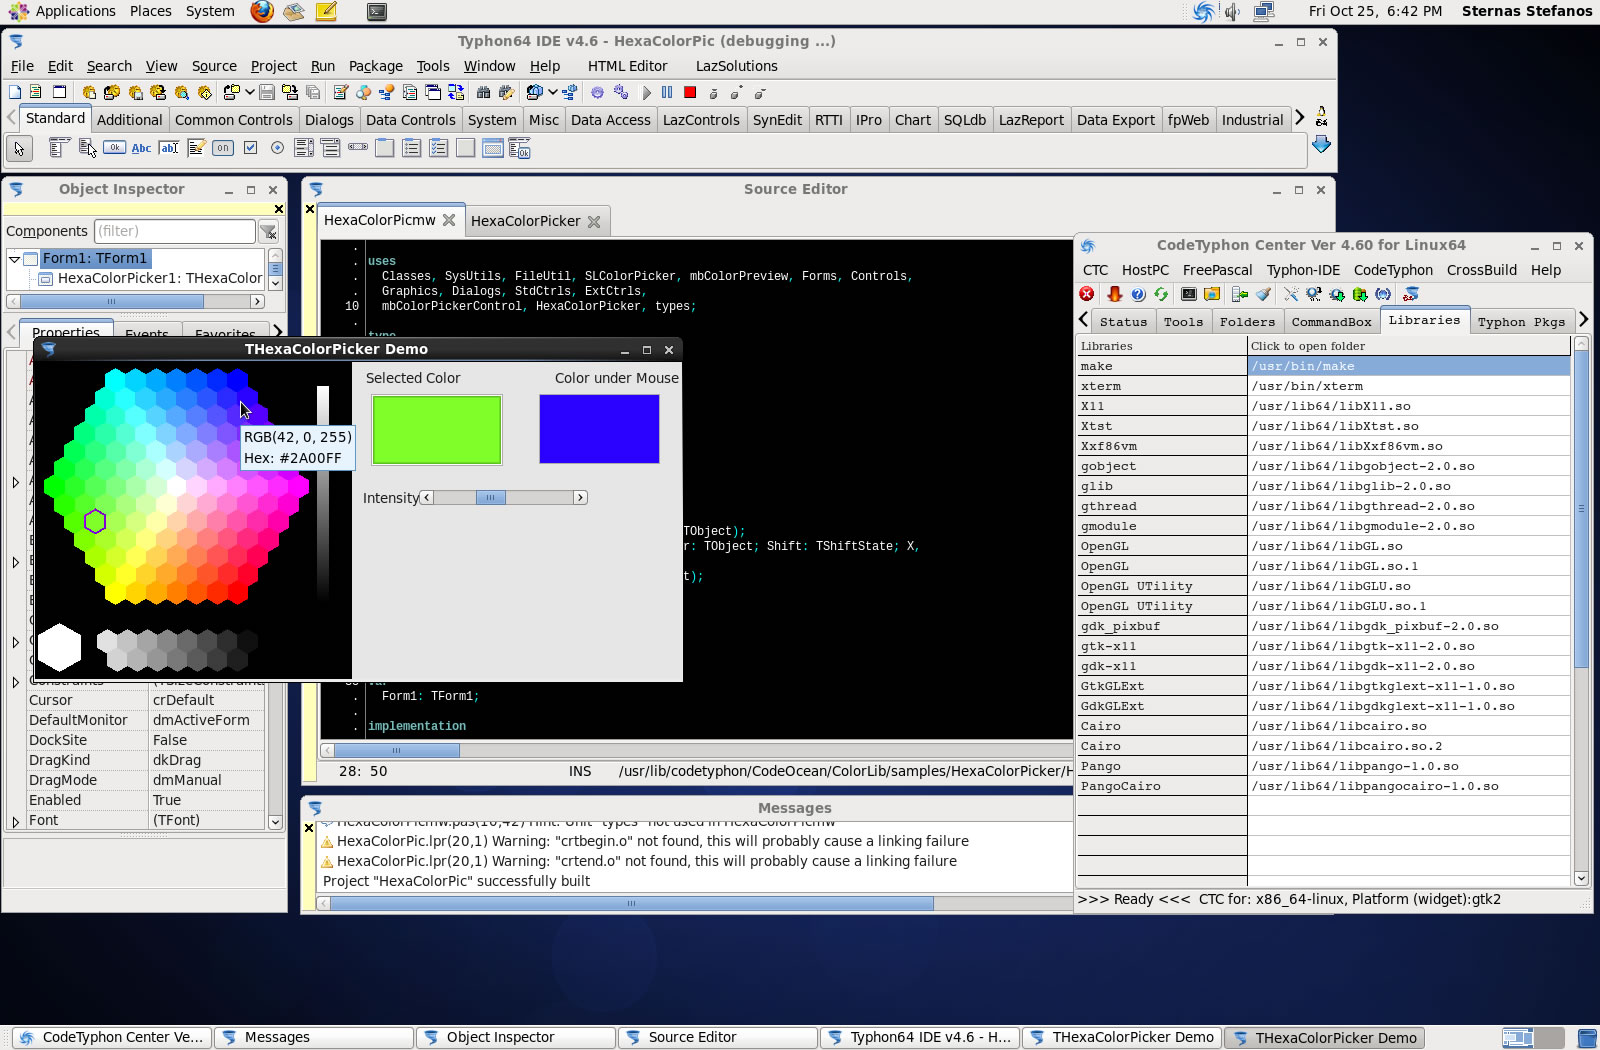Image resolution: width=1600 pixels, height=1050 pixels.
Task: Click the green Selected Color swatch
Action: (436, 429)
